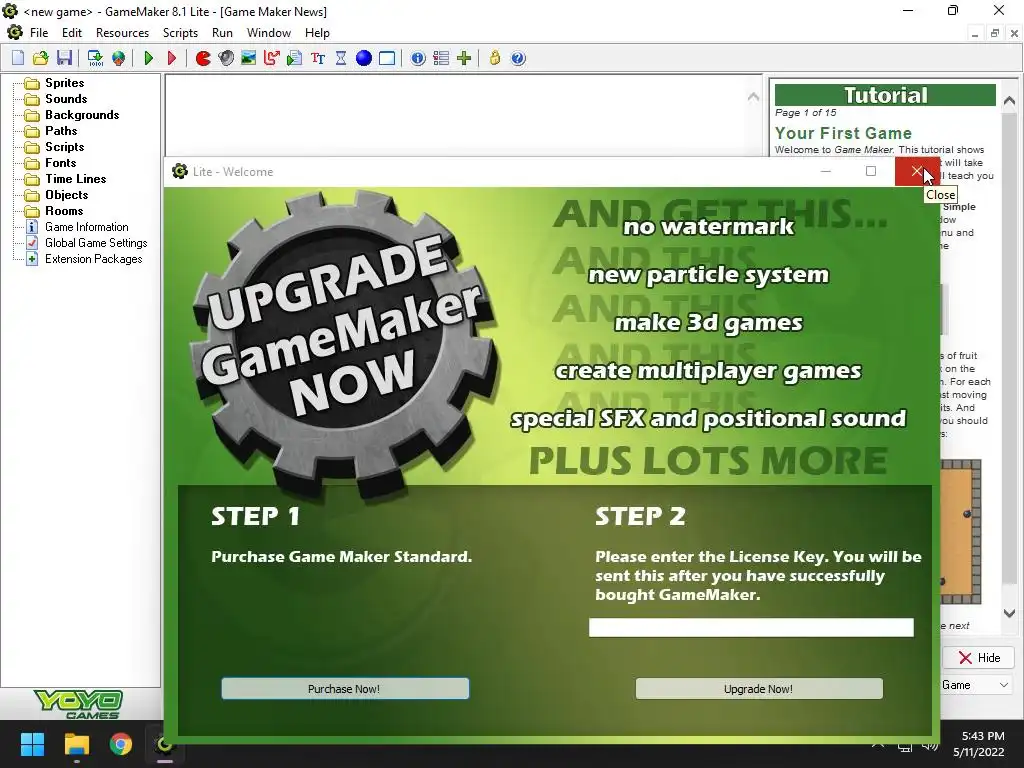Click the License Key input field
1024x768 pixels.
[x=751, y=628]
